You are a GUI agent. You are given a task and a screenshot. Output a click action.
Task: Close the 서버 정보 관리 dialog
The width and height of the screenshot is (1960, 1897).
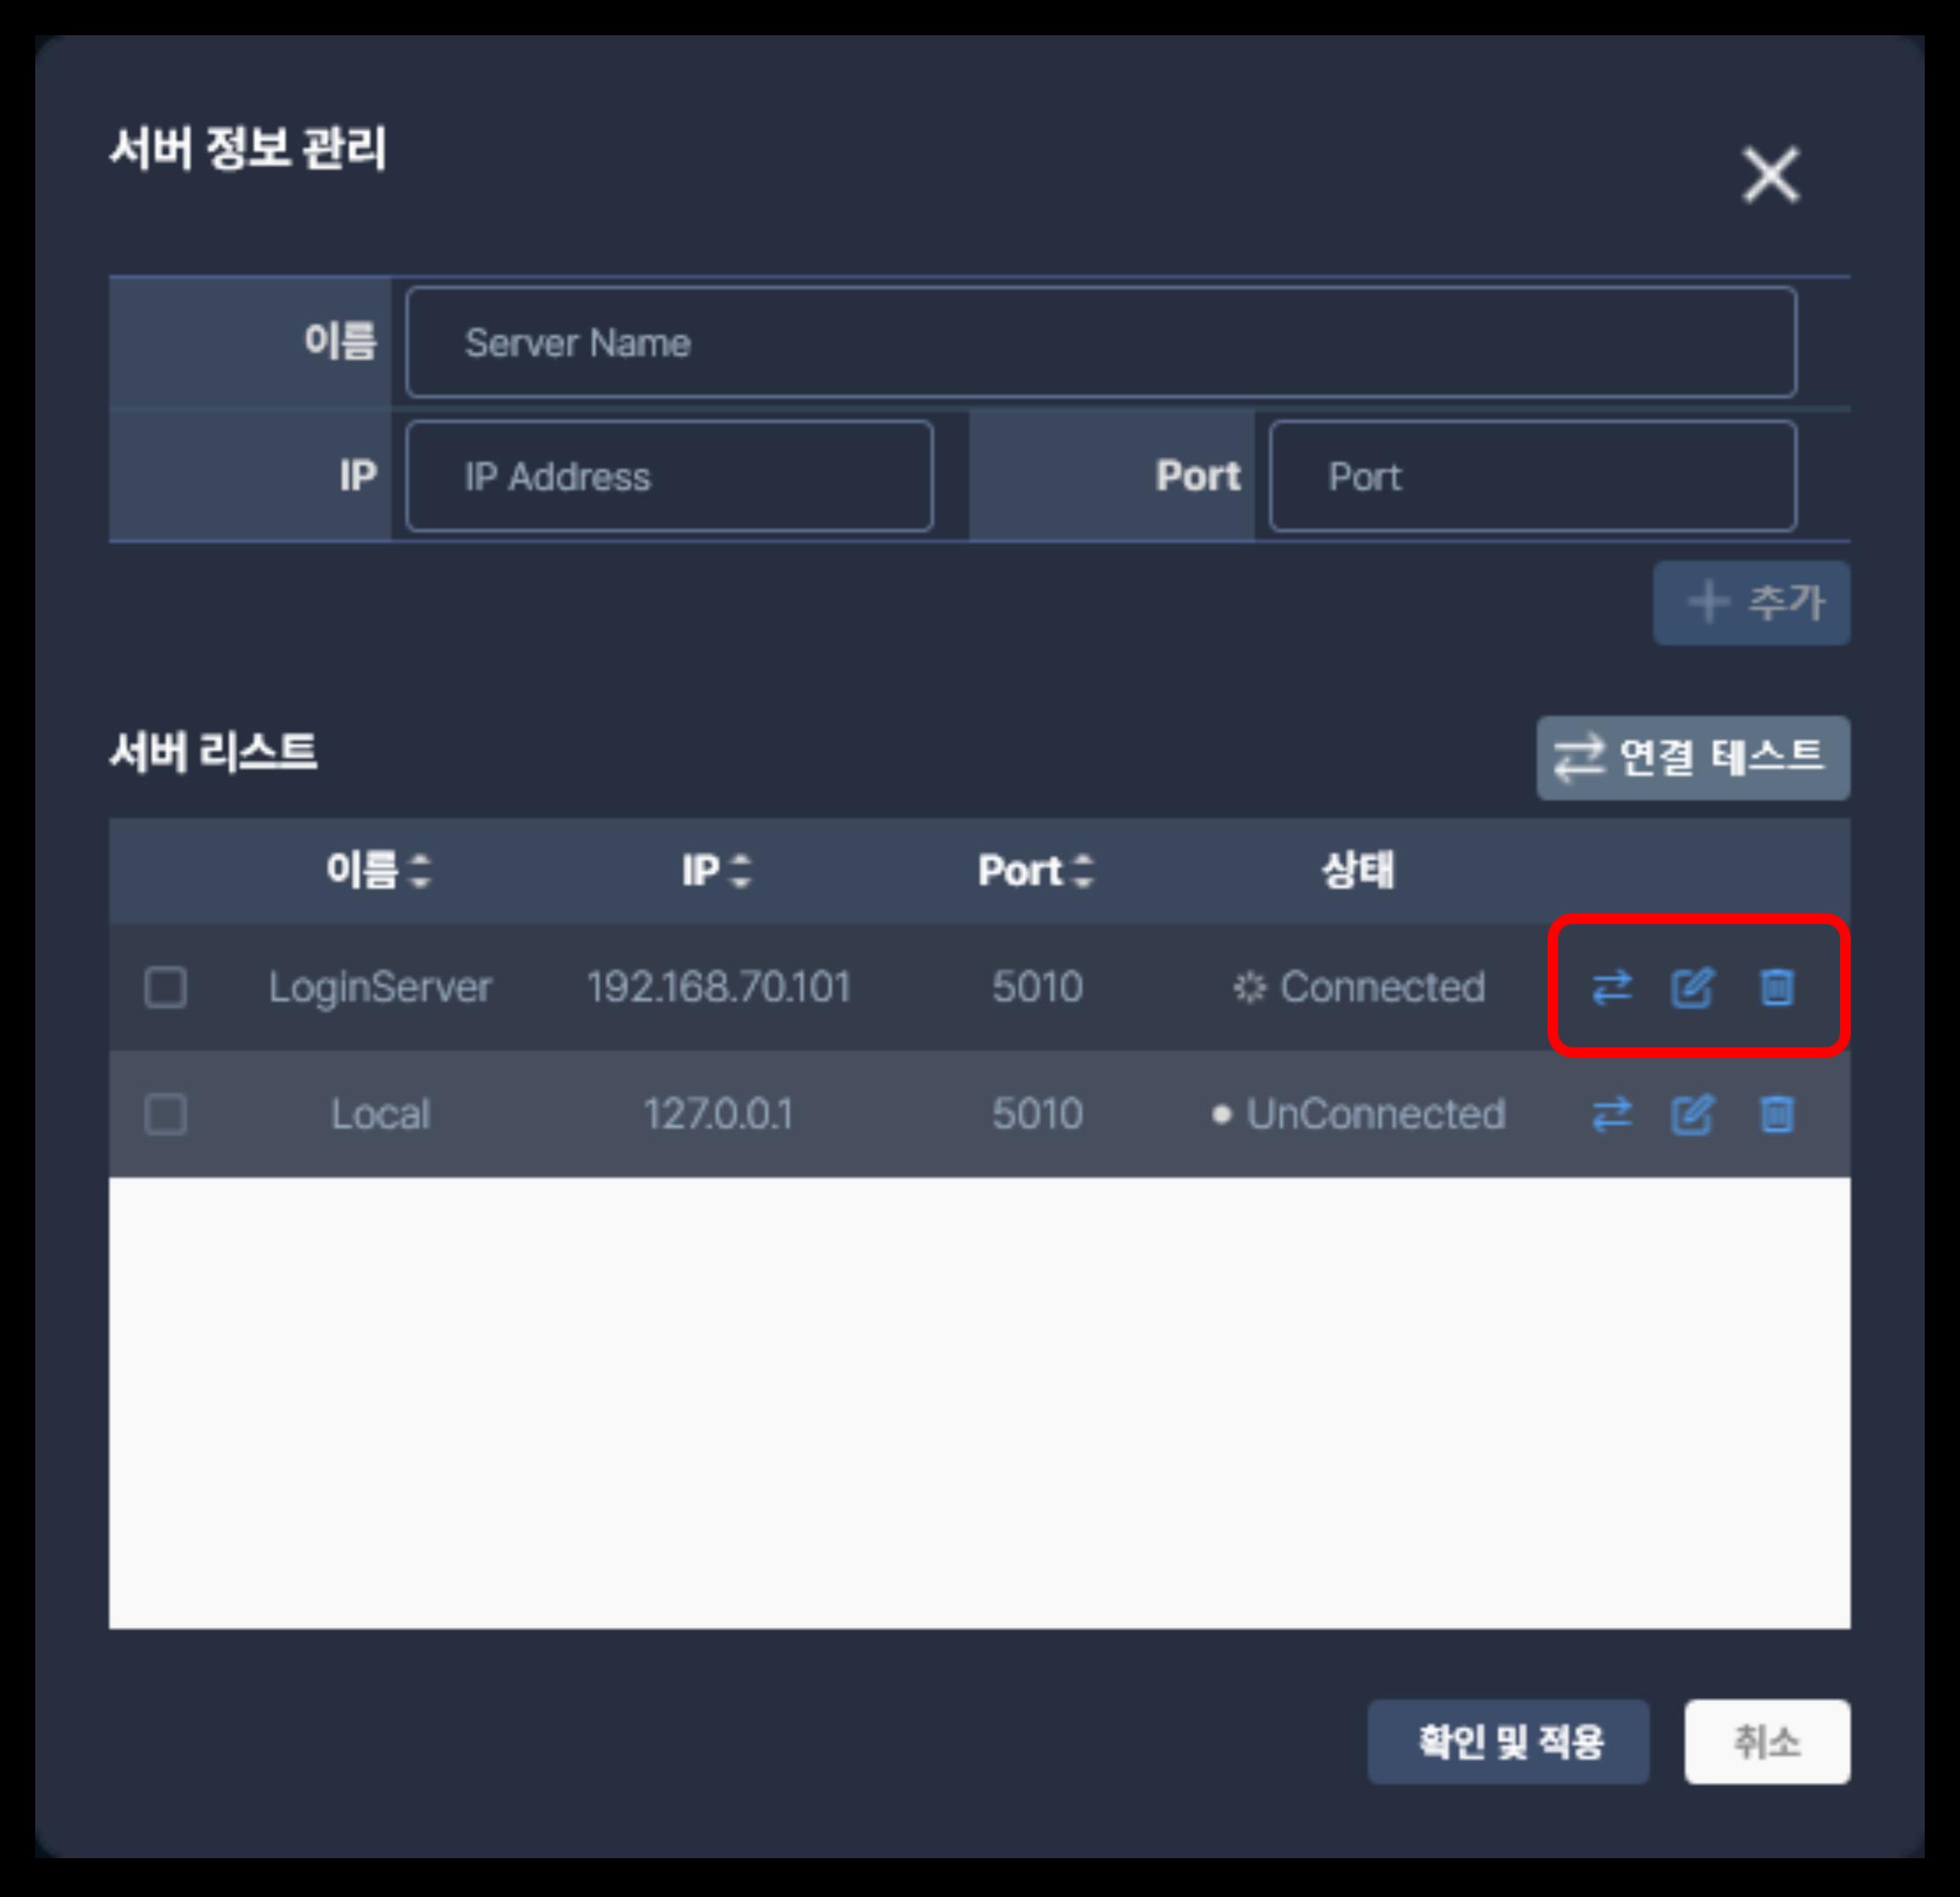[1771, 175]
